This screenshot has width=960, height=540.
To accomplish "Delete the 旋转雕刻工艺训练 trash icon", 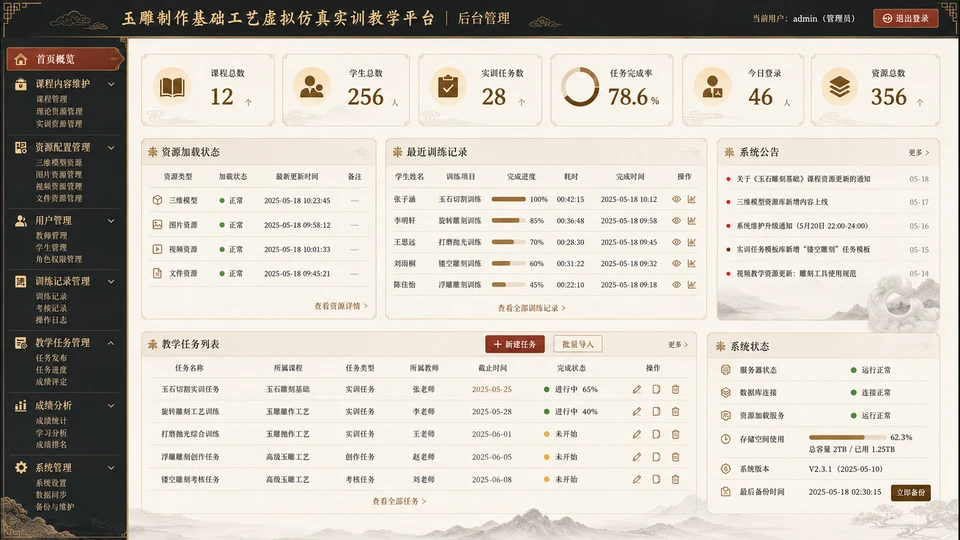I will click(x=675, y=411).
